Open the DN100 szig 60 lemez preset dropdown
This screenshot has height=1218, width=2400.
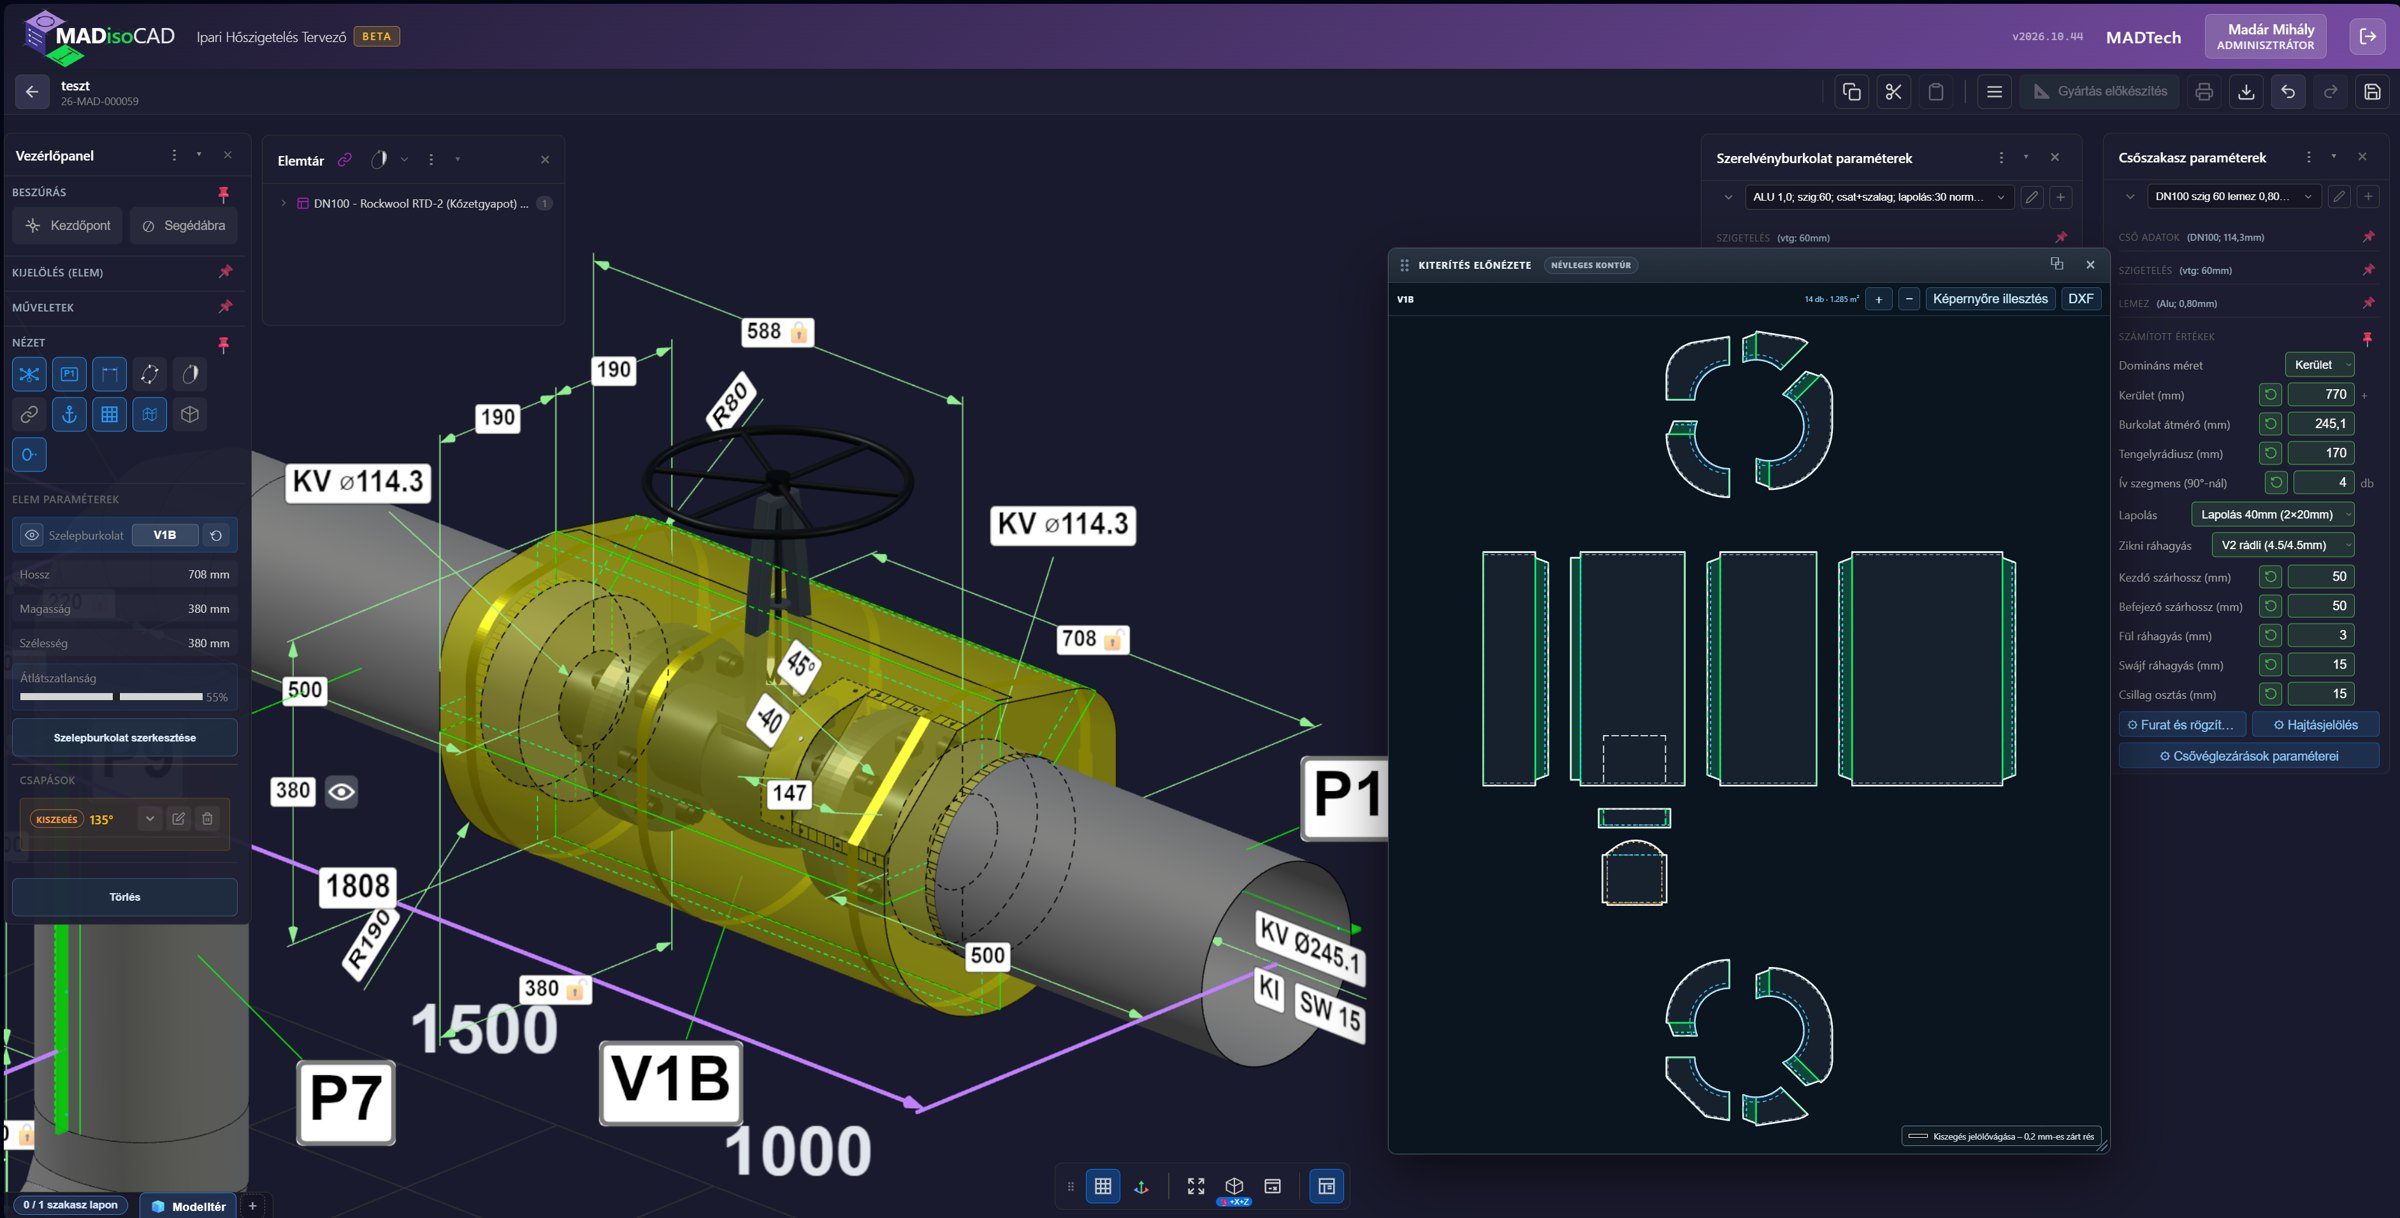click(2233, 197)
